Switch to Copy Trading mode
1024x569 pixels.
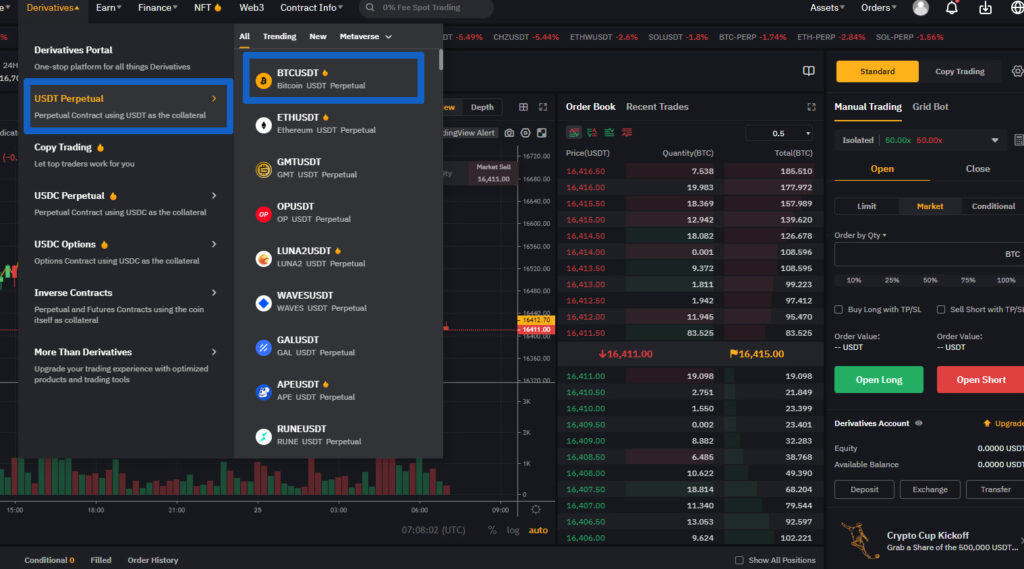point(959,71)
